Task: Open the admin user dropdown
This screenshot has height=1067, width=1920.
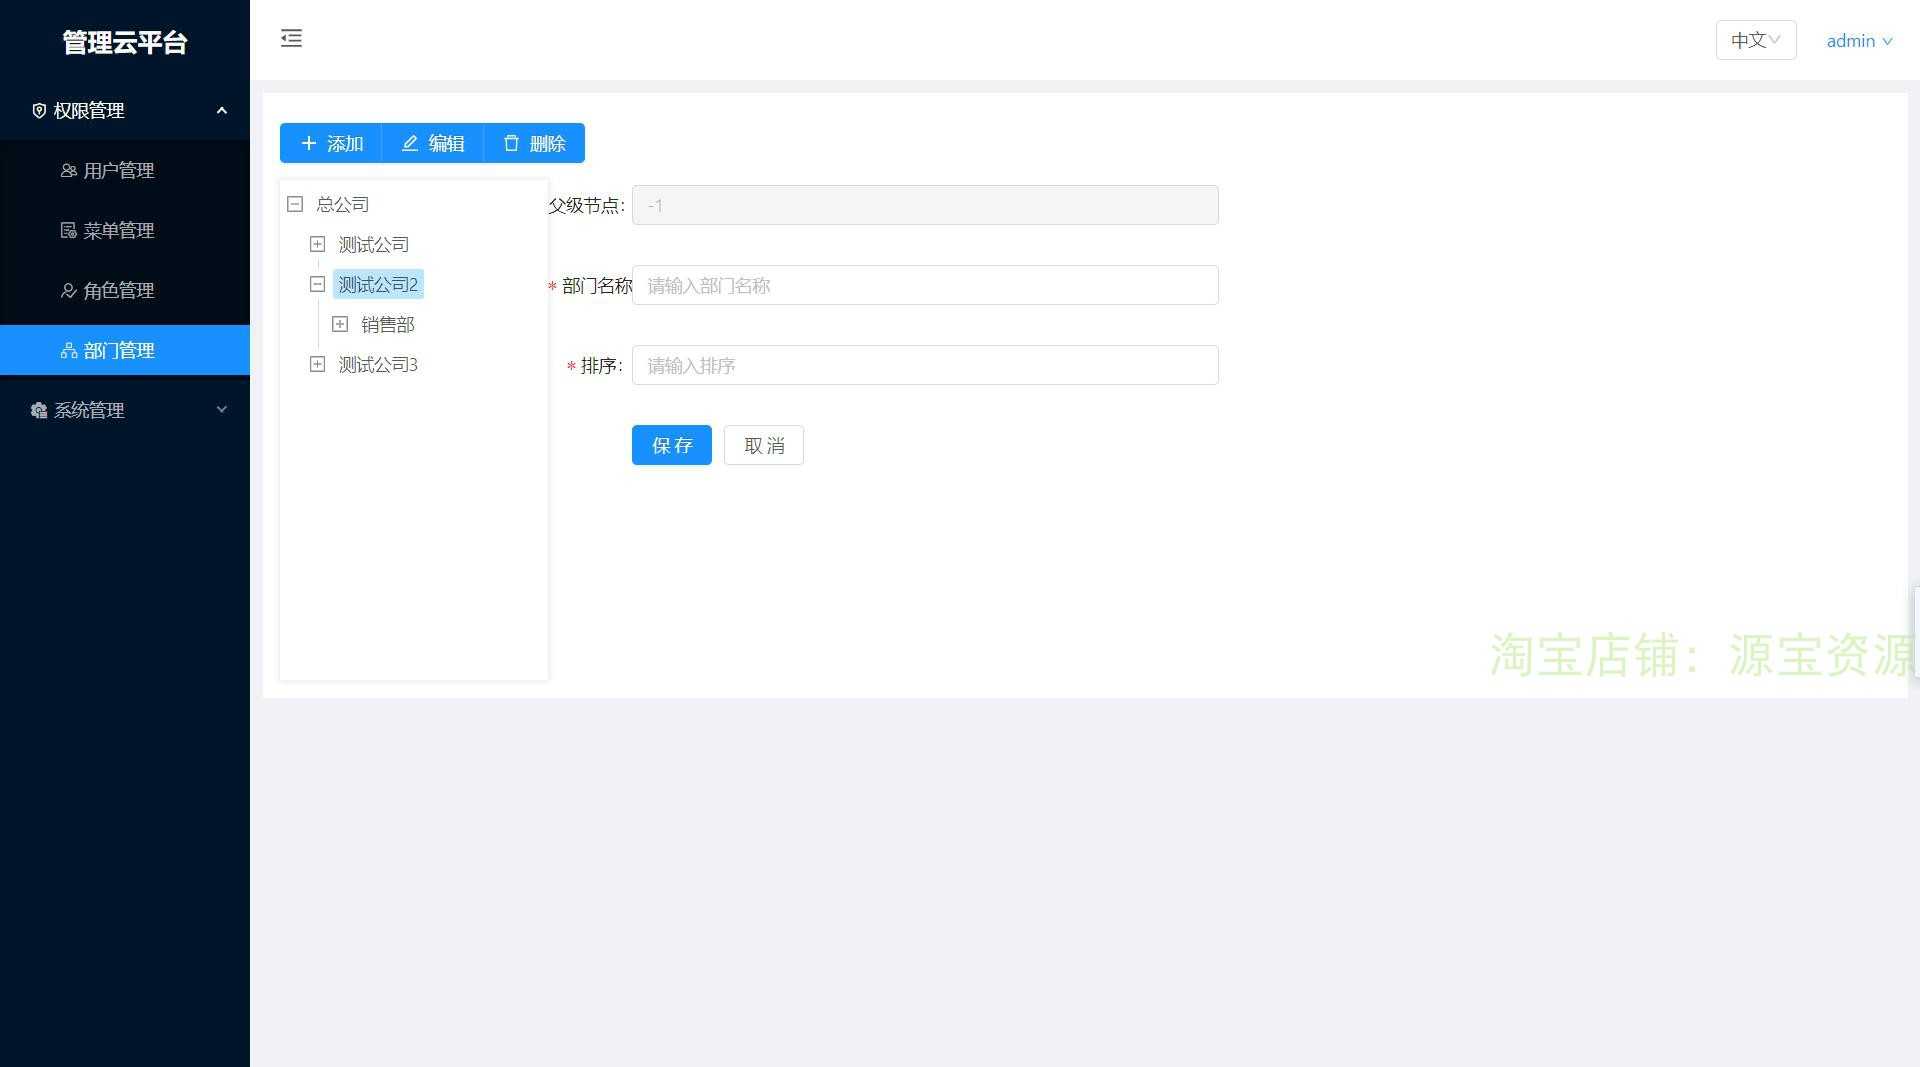Action: (x=1859, y=41)
